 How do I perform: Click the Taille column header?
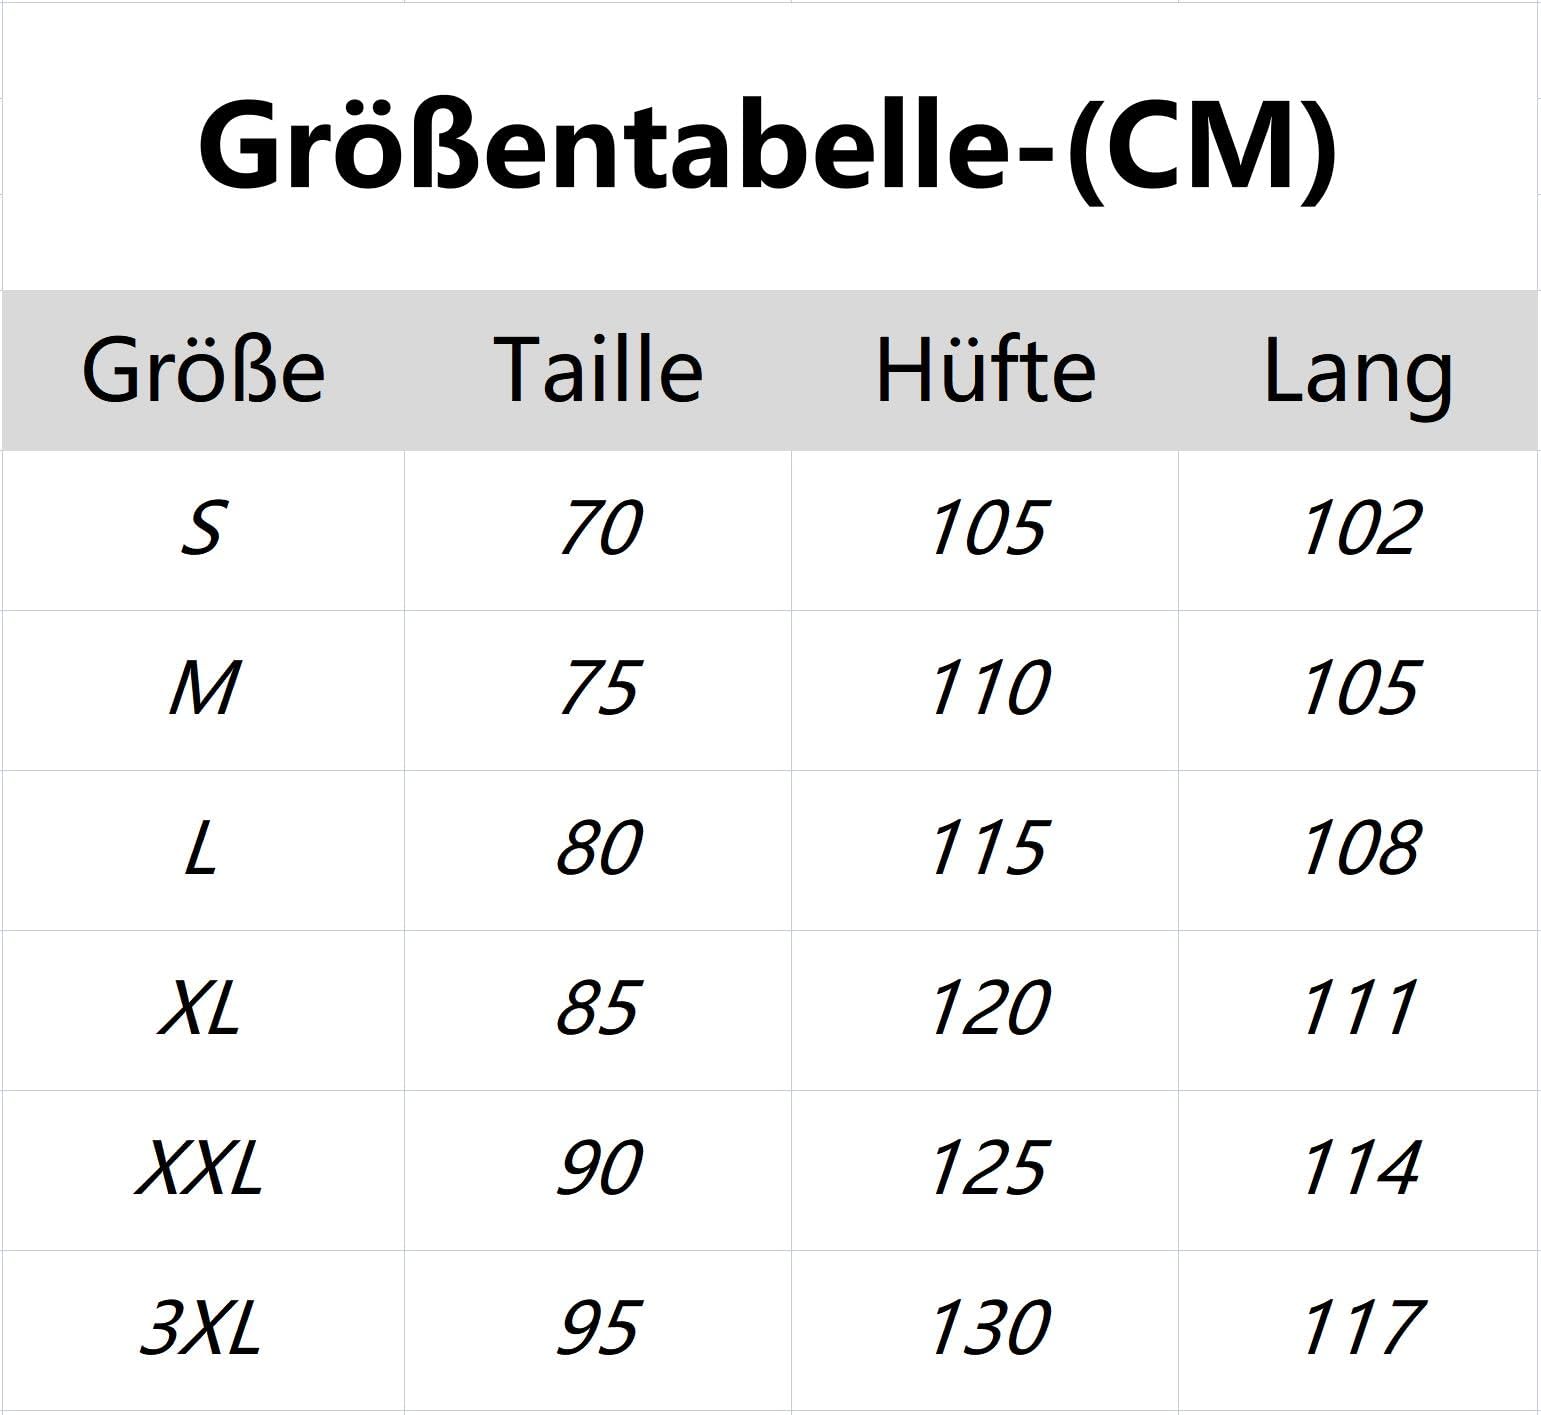[x=598, y=370]
